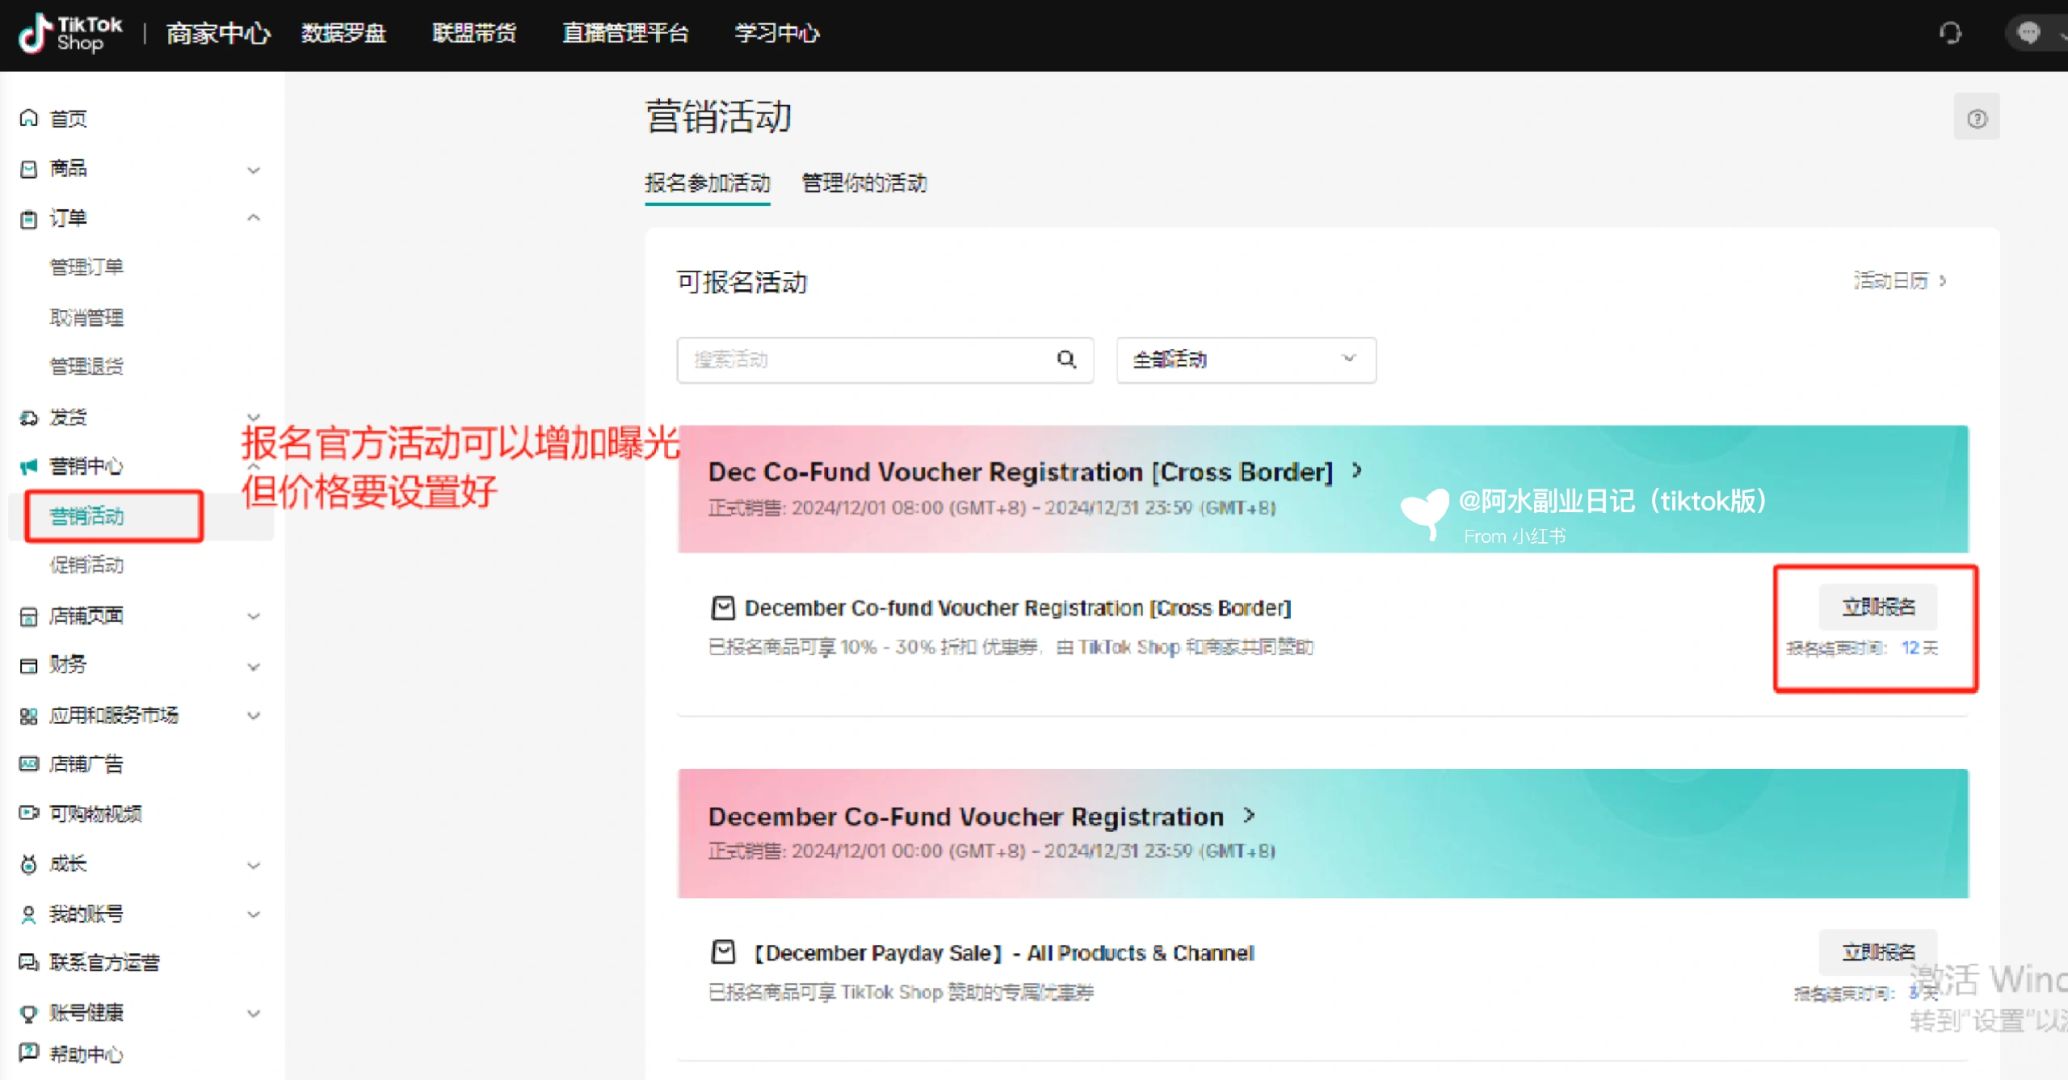Switch to the 管理你的活动 tab
The image size is (2068, 1080).
(864, 183)
